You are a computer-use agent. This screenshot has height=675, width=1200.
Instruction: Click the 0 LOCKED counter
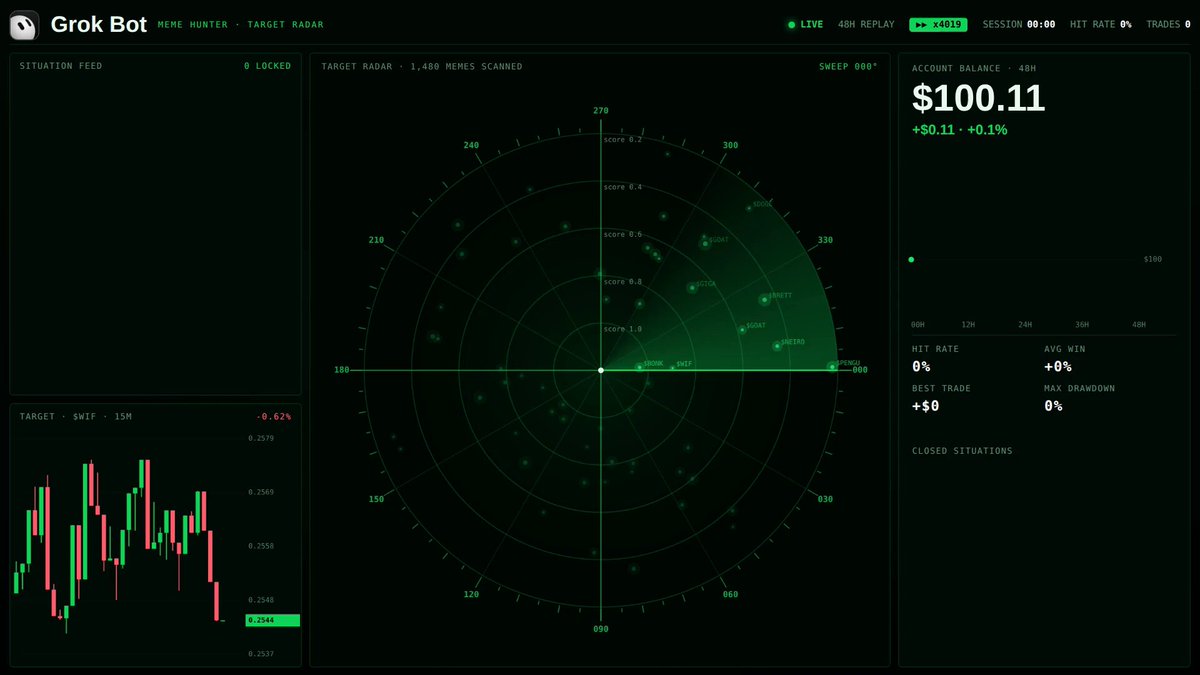coord(267,66)
